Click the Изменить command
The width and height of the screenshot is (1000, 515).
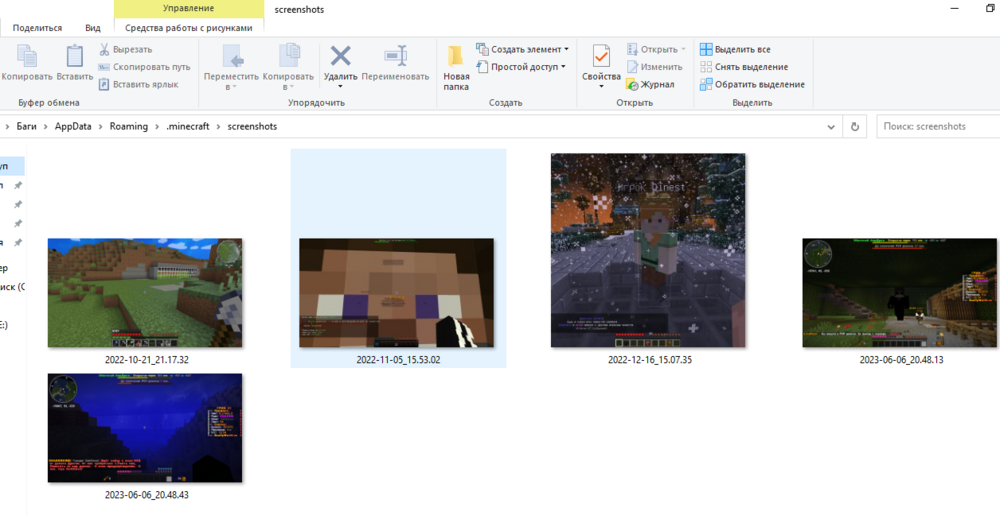coord(654,66)
